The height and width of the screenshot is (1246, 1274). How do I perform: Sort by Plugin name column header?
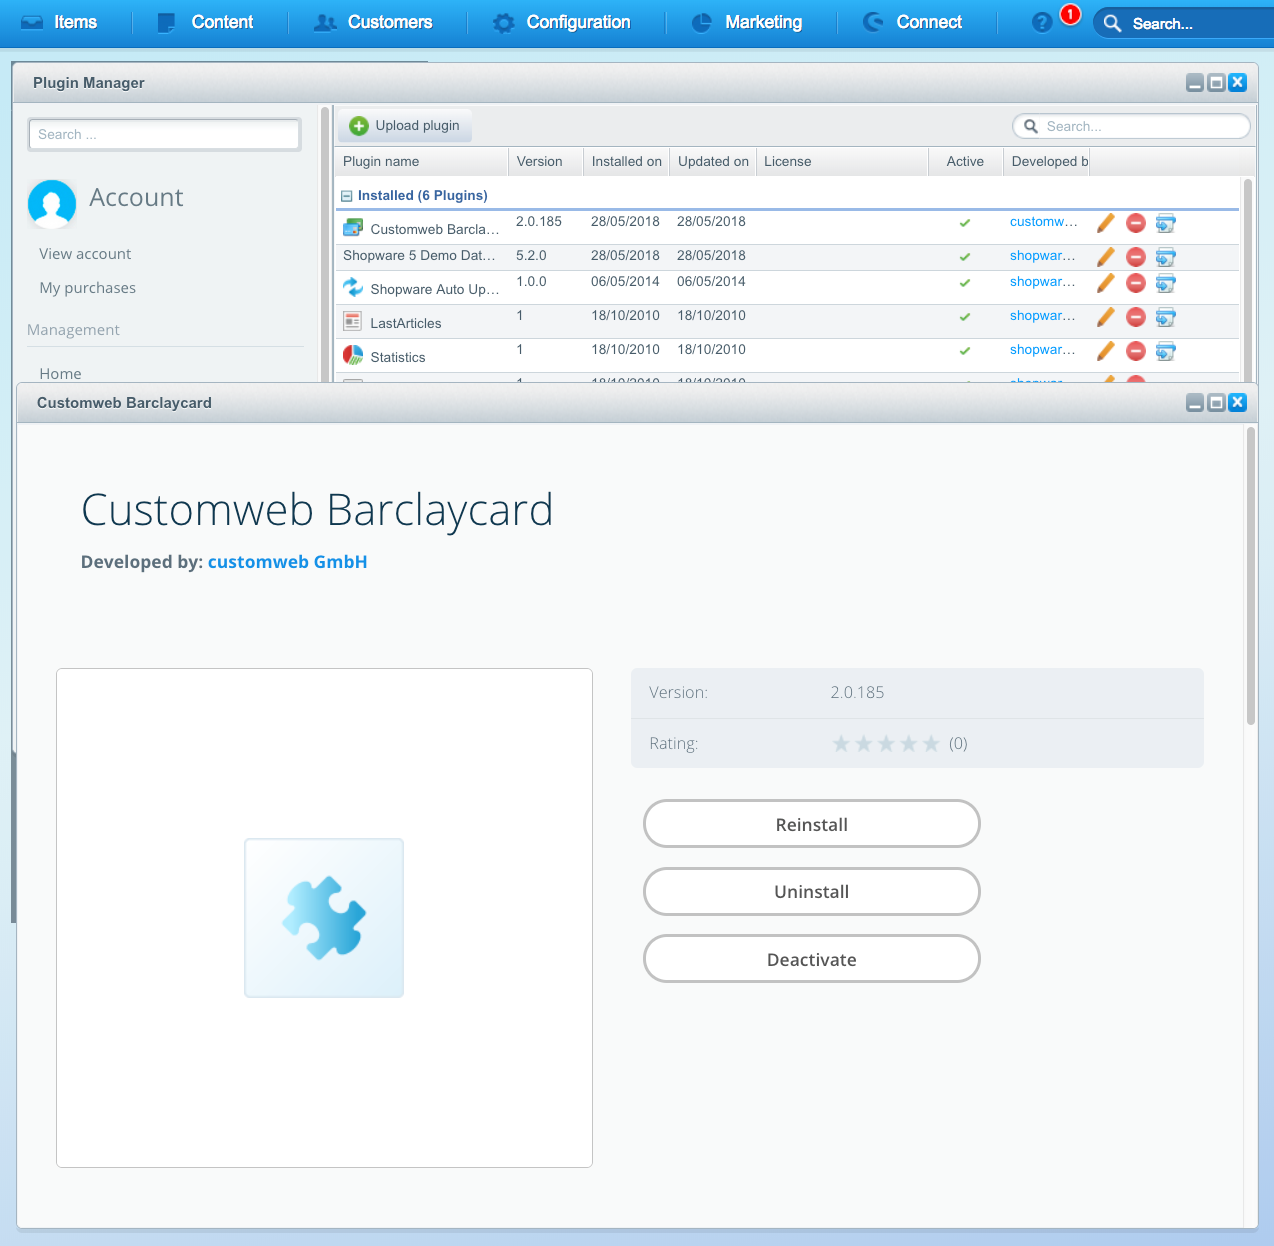click(x=421, y=161)
